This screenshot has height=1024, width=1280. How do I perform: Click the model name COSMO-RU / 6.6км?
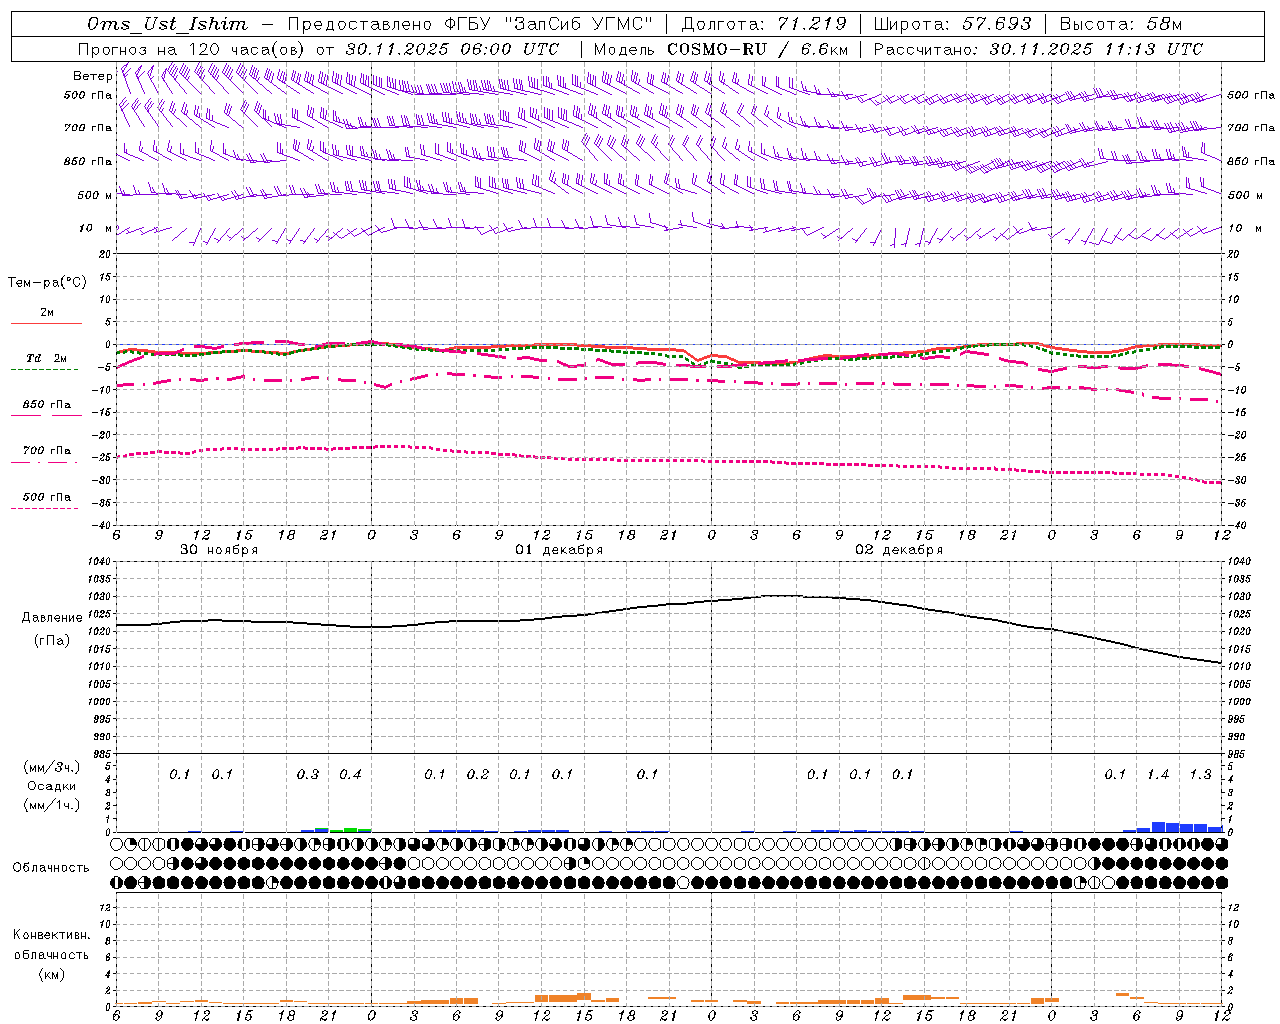(757, 49)
